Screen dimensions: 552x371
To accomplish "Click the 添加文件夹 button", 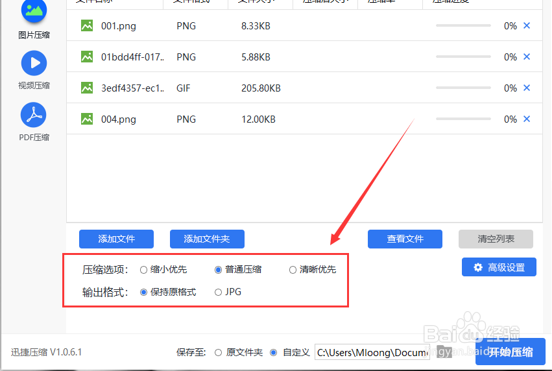I will (207, 239).
